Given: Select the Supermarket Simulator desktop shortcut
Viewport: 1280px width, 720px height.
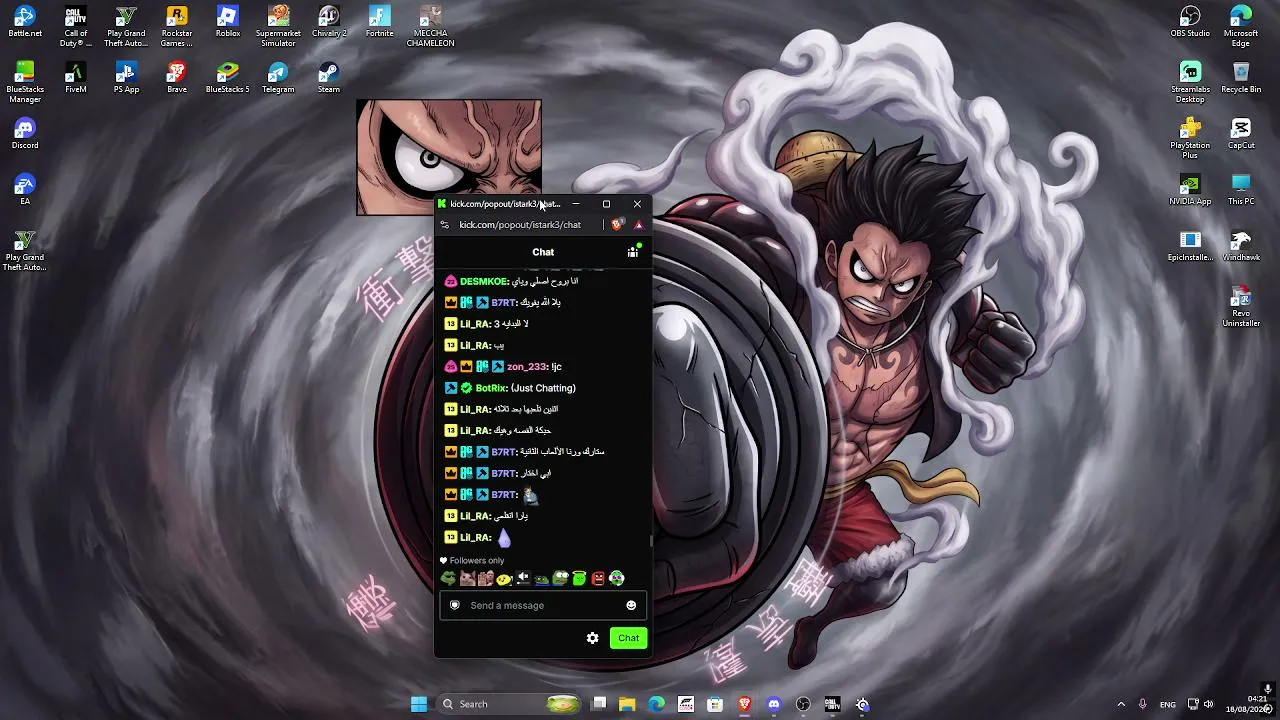Looking at the screenshot, I should click(278, 27).
